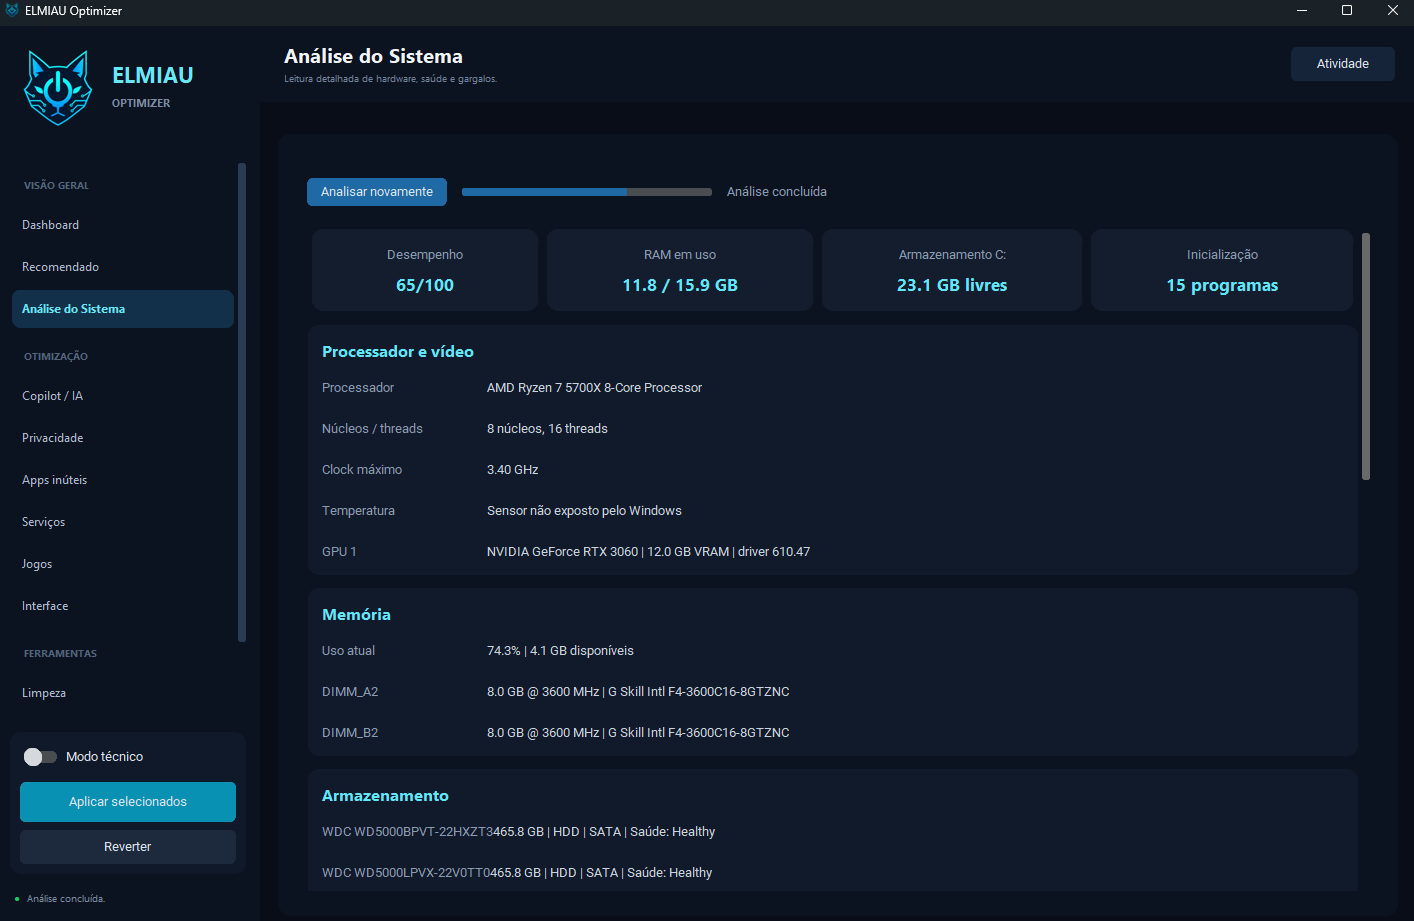
Task: Click the green status dot indicator
Action: (17, 899)
